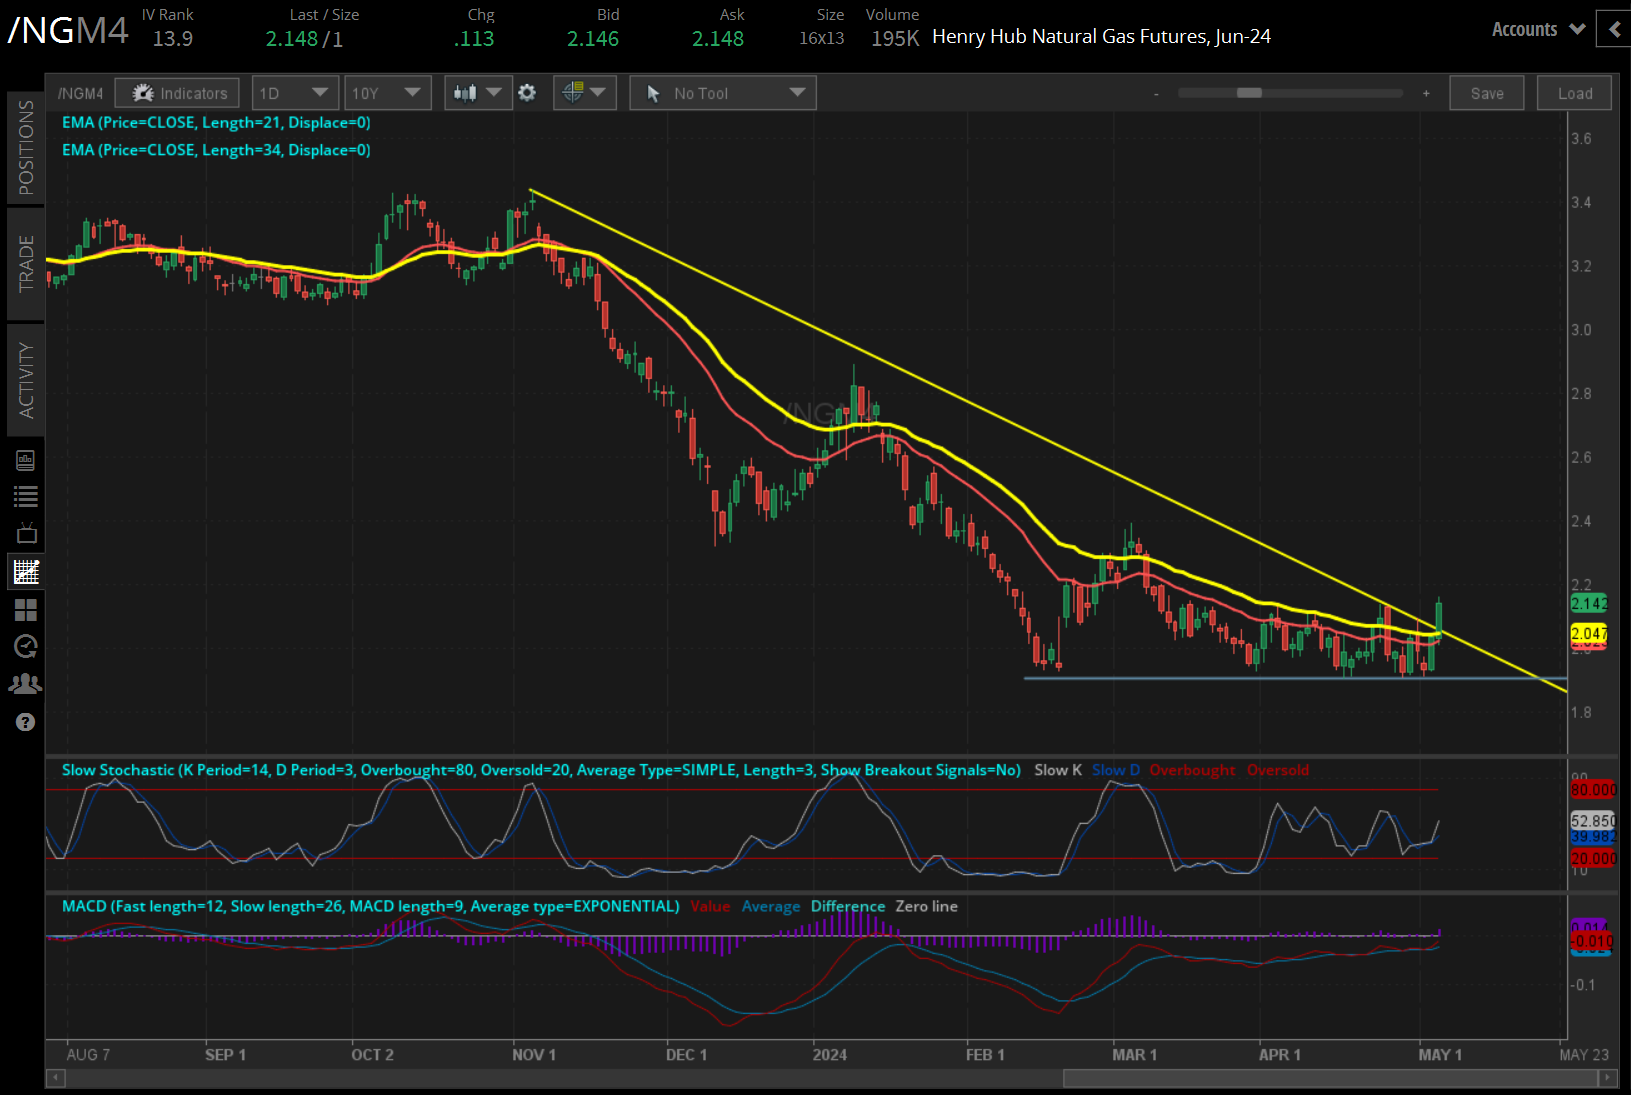Open the watchlist list icon

[x=26, y=497]
